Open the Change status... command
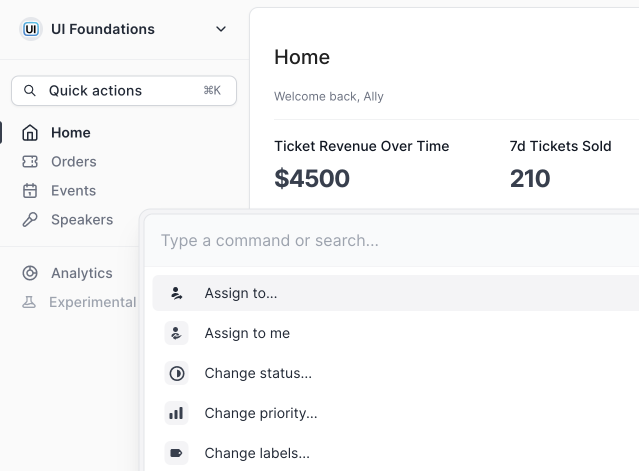639x471 pixels. pos(258,374)
